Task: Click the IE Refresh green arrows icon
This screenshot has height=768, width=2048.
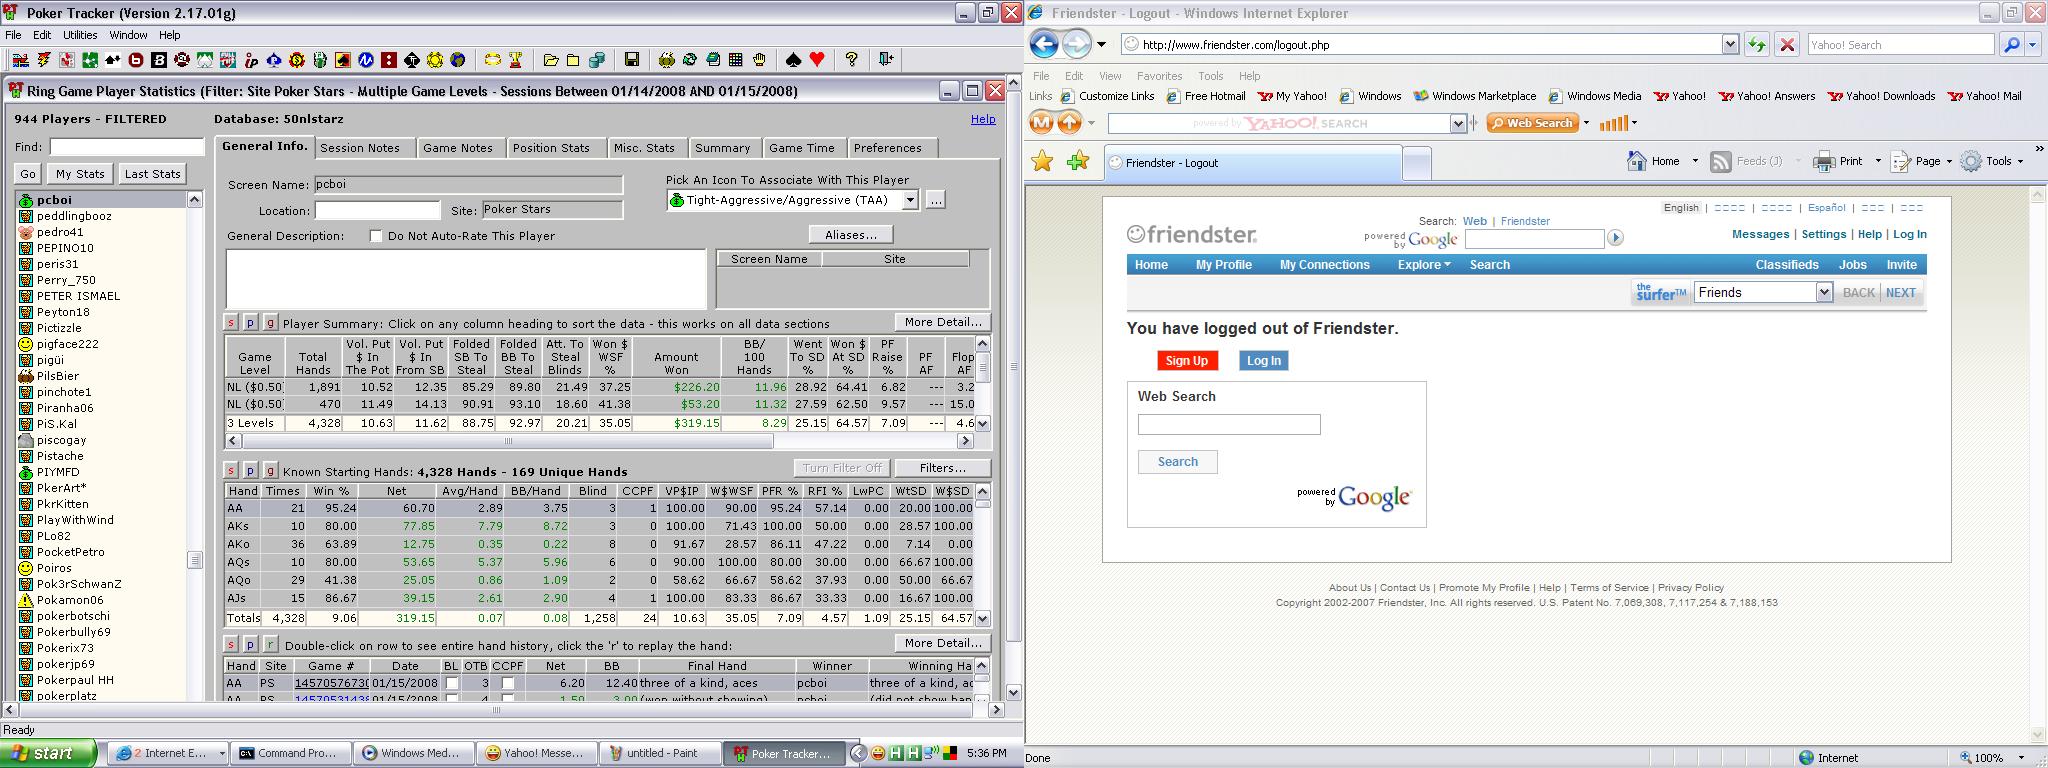Action: coord(1757,44)
